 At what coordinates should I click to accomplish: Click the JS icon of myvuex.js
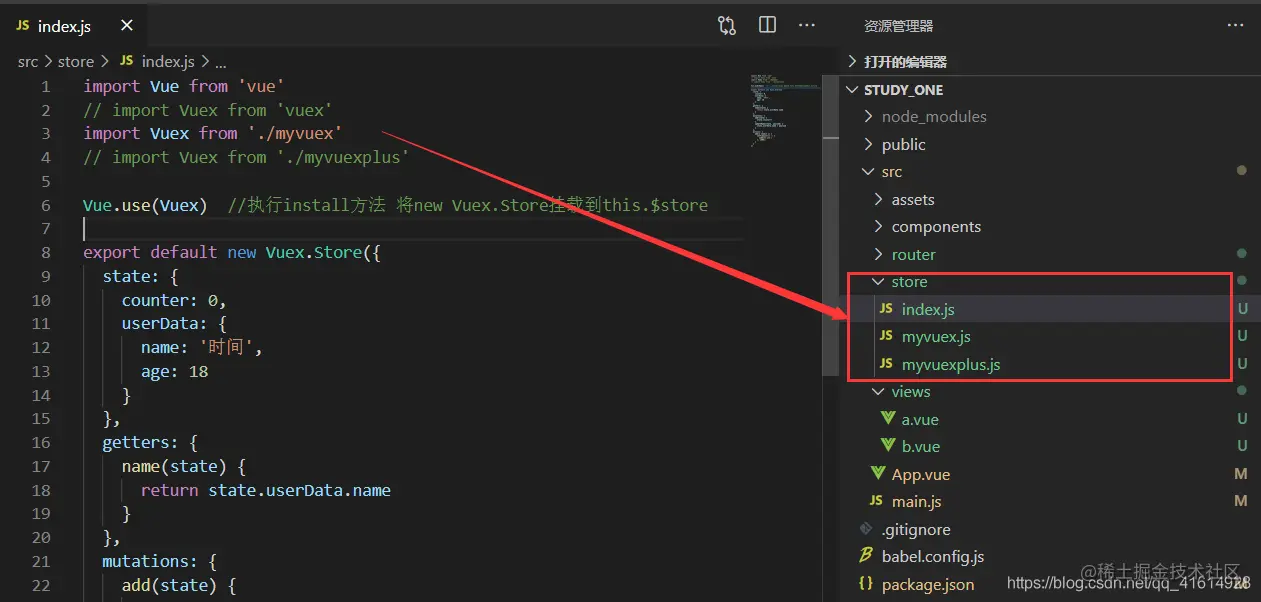[x=886, y=337]
